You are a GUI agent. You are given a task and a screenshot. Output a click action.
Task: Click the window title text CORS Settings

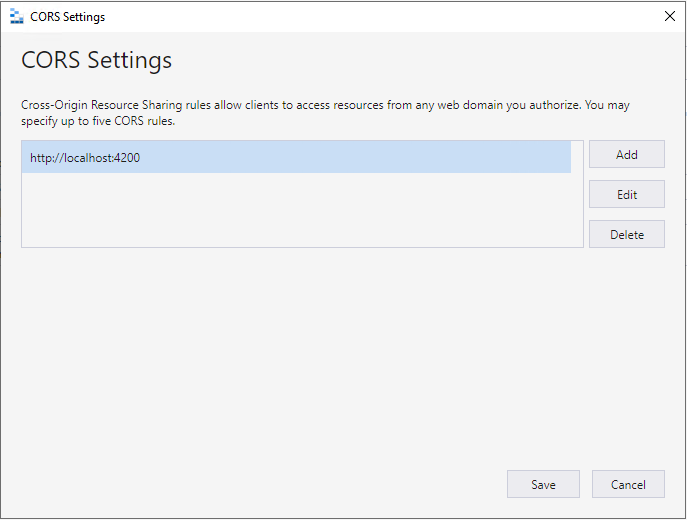(x=67, y=17)
